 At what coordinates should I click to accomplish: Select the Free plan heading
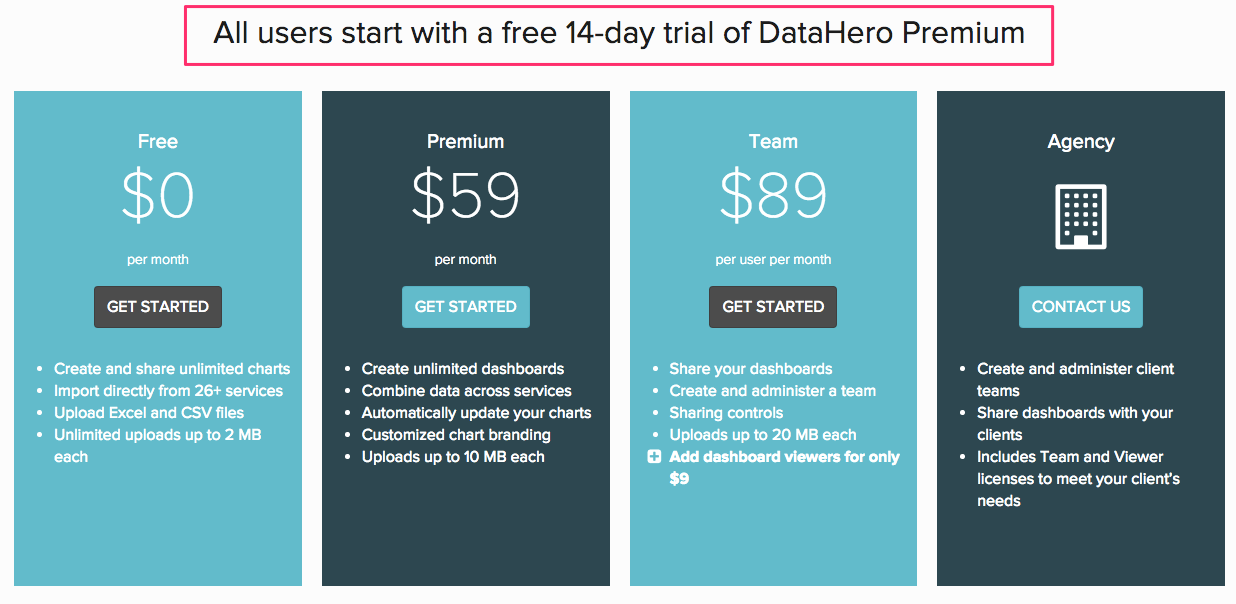pyautogui.click(x=158, y=142)
